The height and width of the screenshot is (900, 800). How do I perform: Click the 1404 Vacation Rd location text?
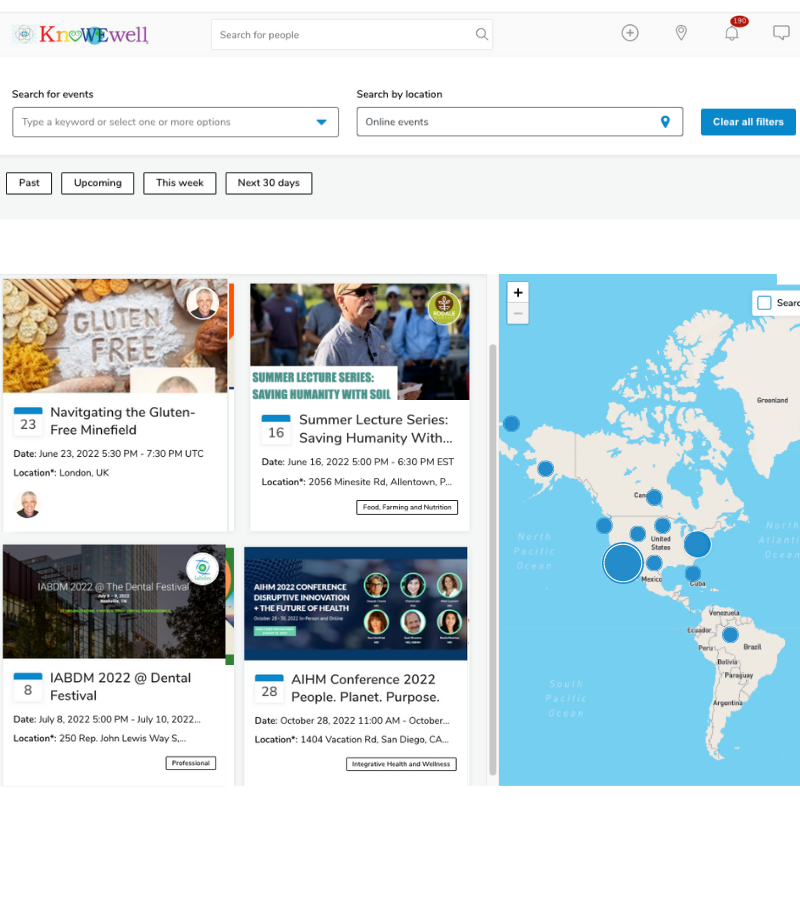[x=352, y=739]
